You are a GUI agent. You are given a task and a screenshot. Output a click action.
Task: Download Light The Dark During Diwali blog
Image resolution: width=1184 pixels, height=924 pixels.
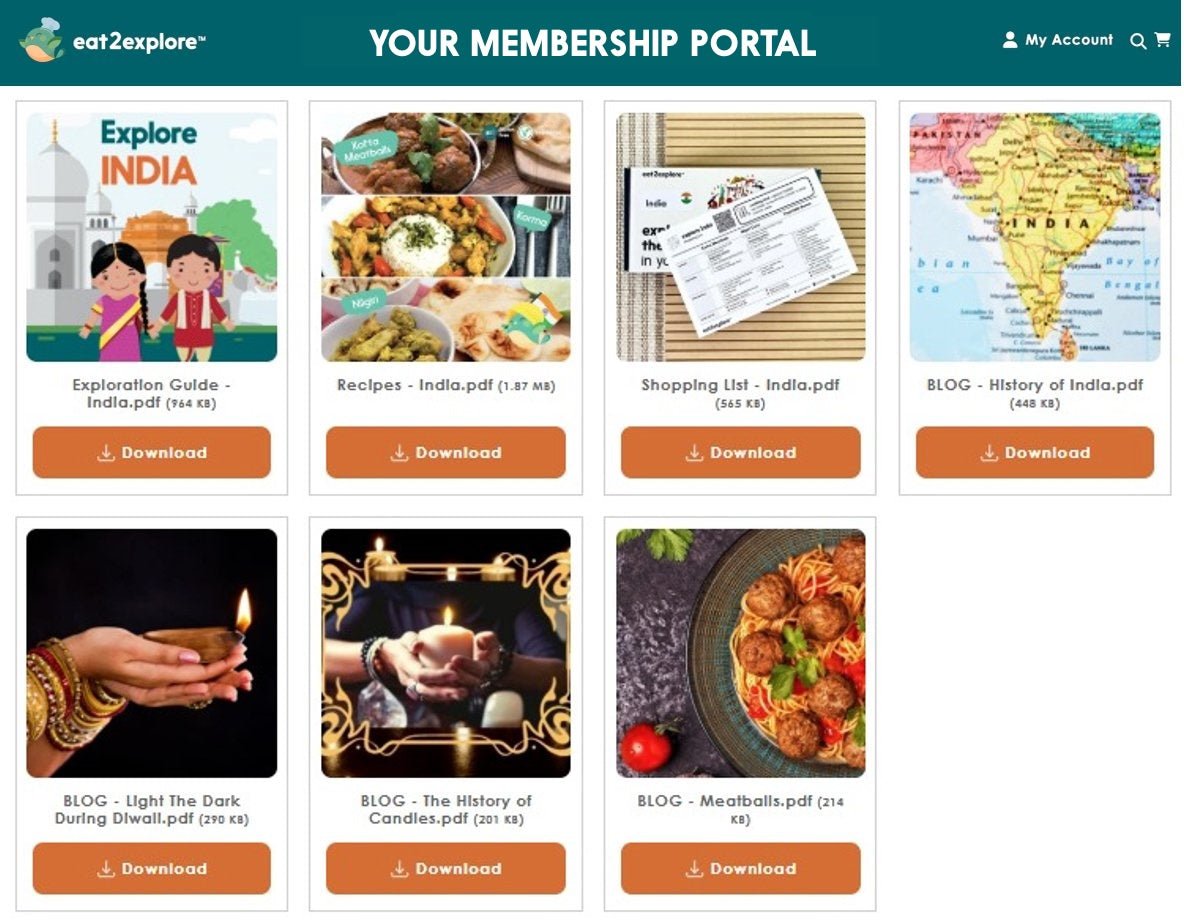[152, 868]
